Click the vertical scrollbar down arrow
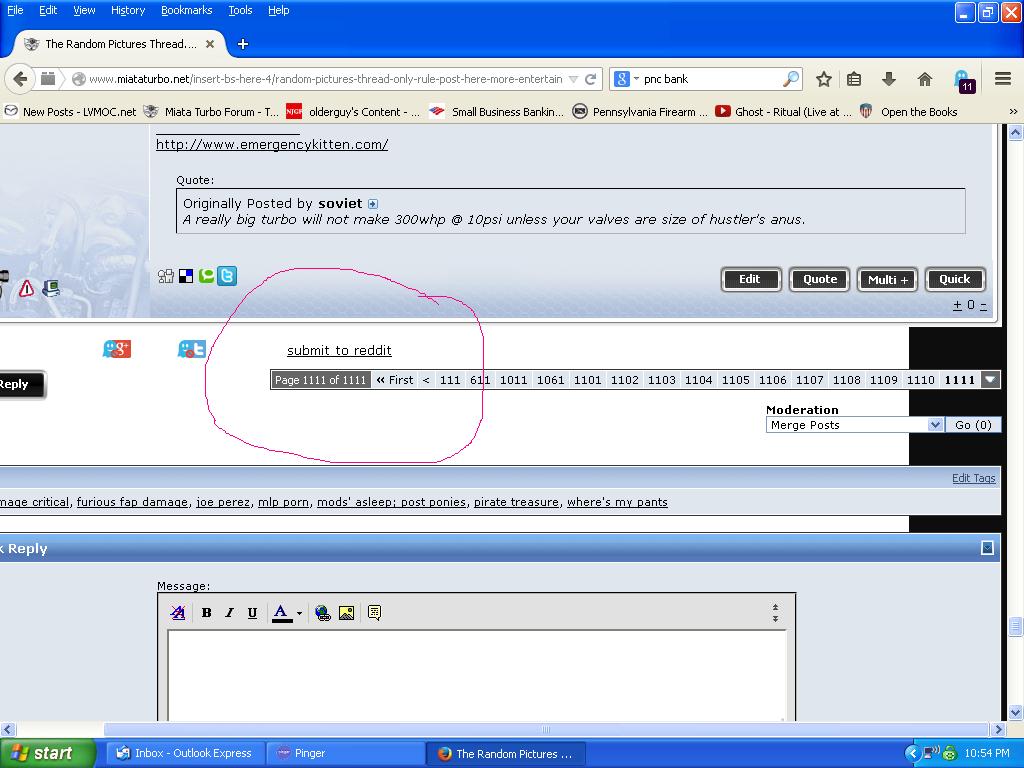The width and height of the screenshot is (1024, 768). (1016, 712)
